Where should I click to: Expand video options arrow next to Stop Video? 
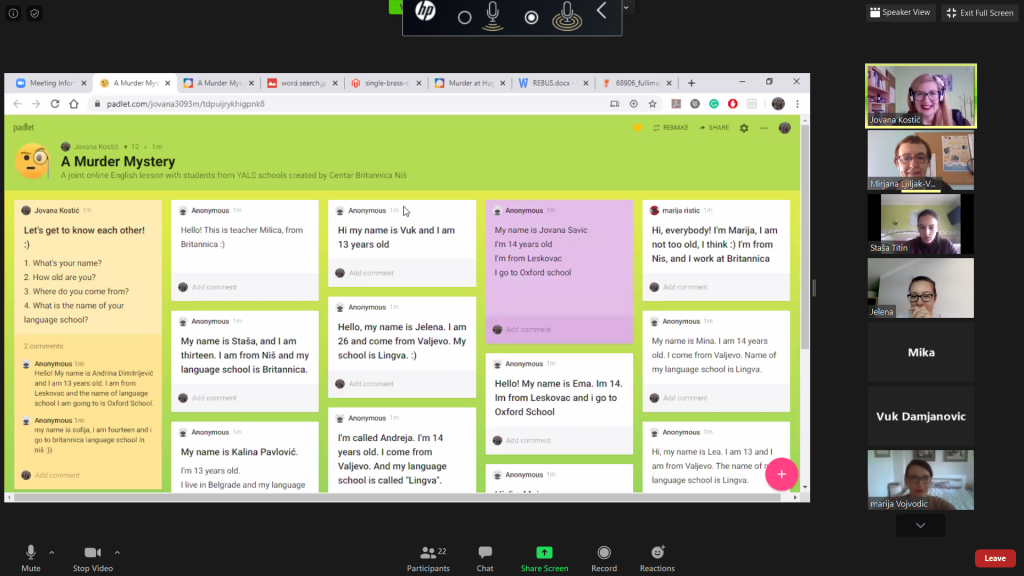pyautogui.click(x=117, y=552)
